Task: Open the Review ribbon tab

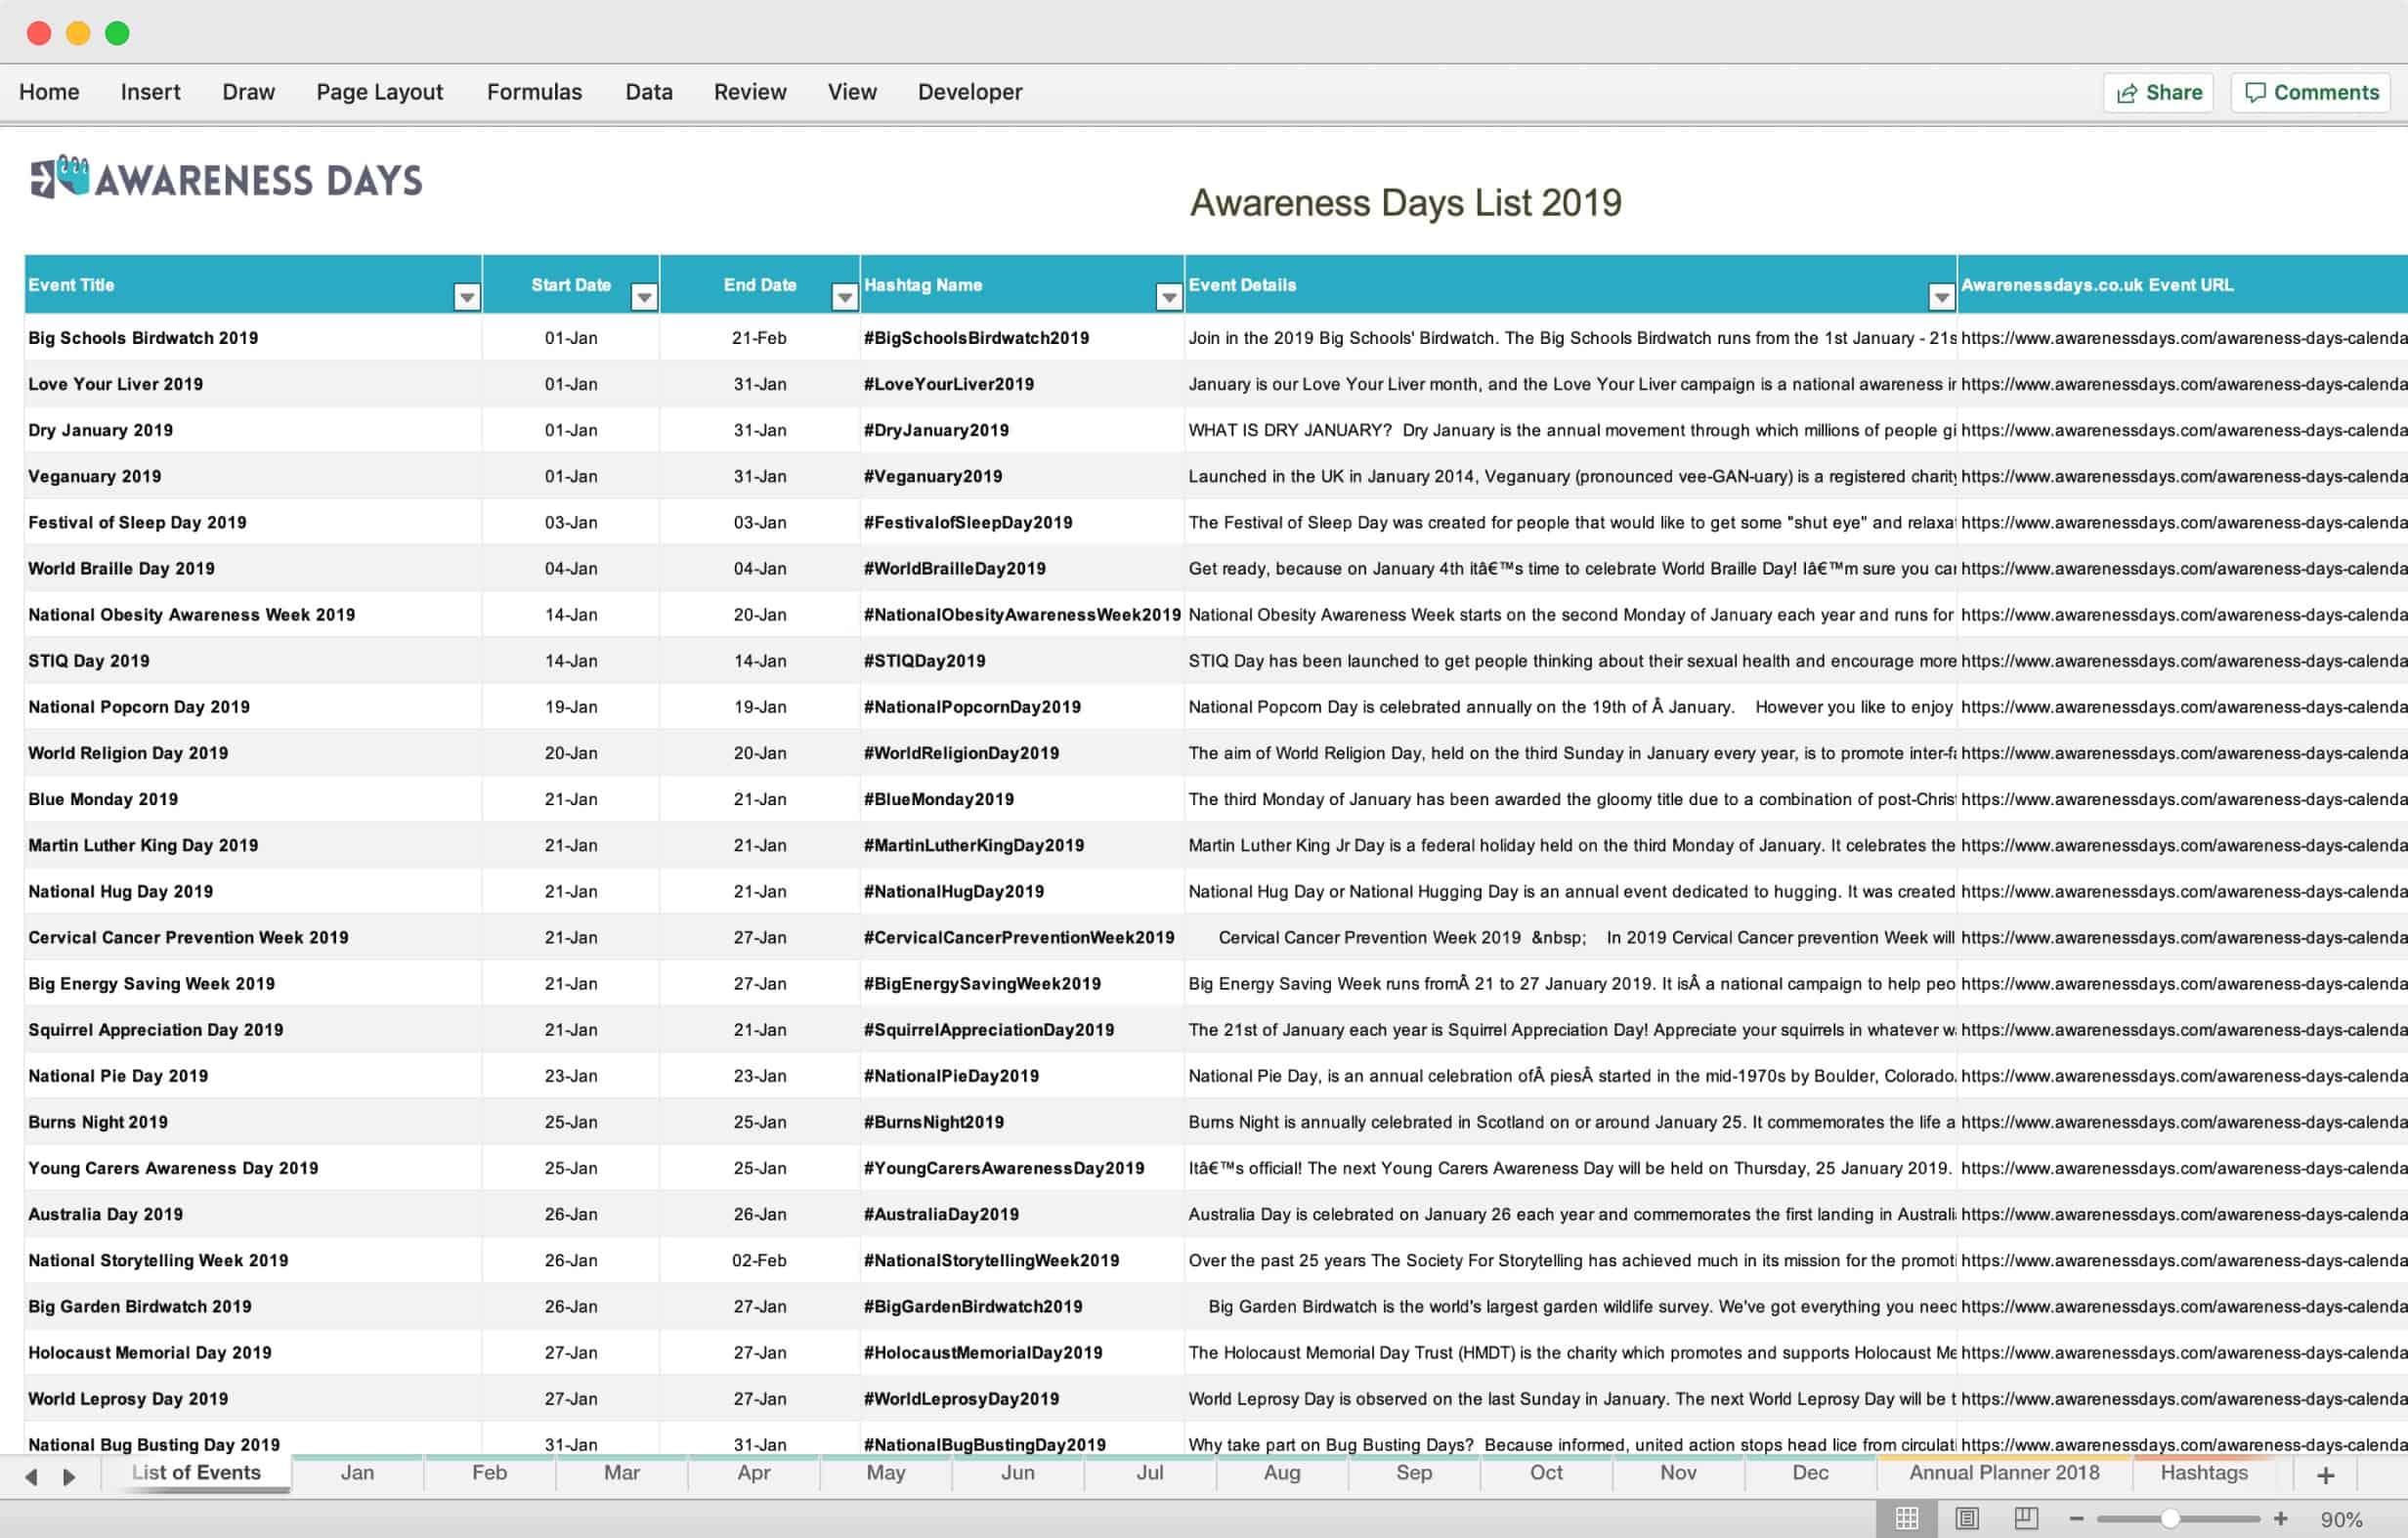Action: (x=749, y=92)
